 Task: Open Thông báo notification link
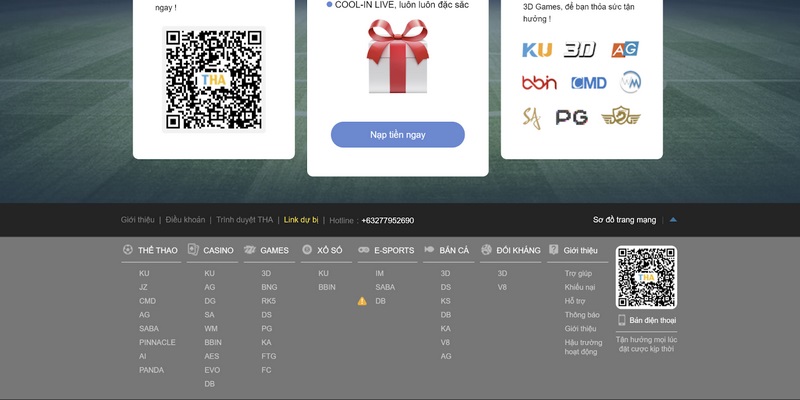tap(582, 315)
